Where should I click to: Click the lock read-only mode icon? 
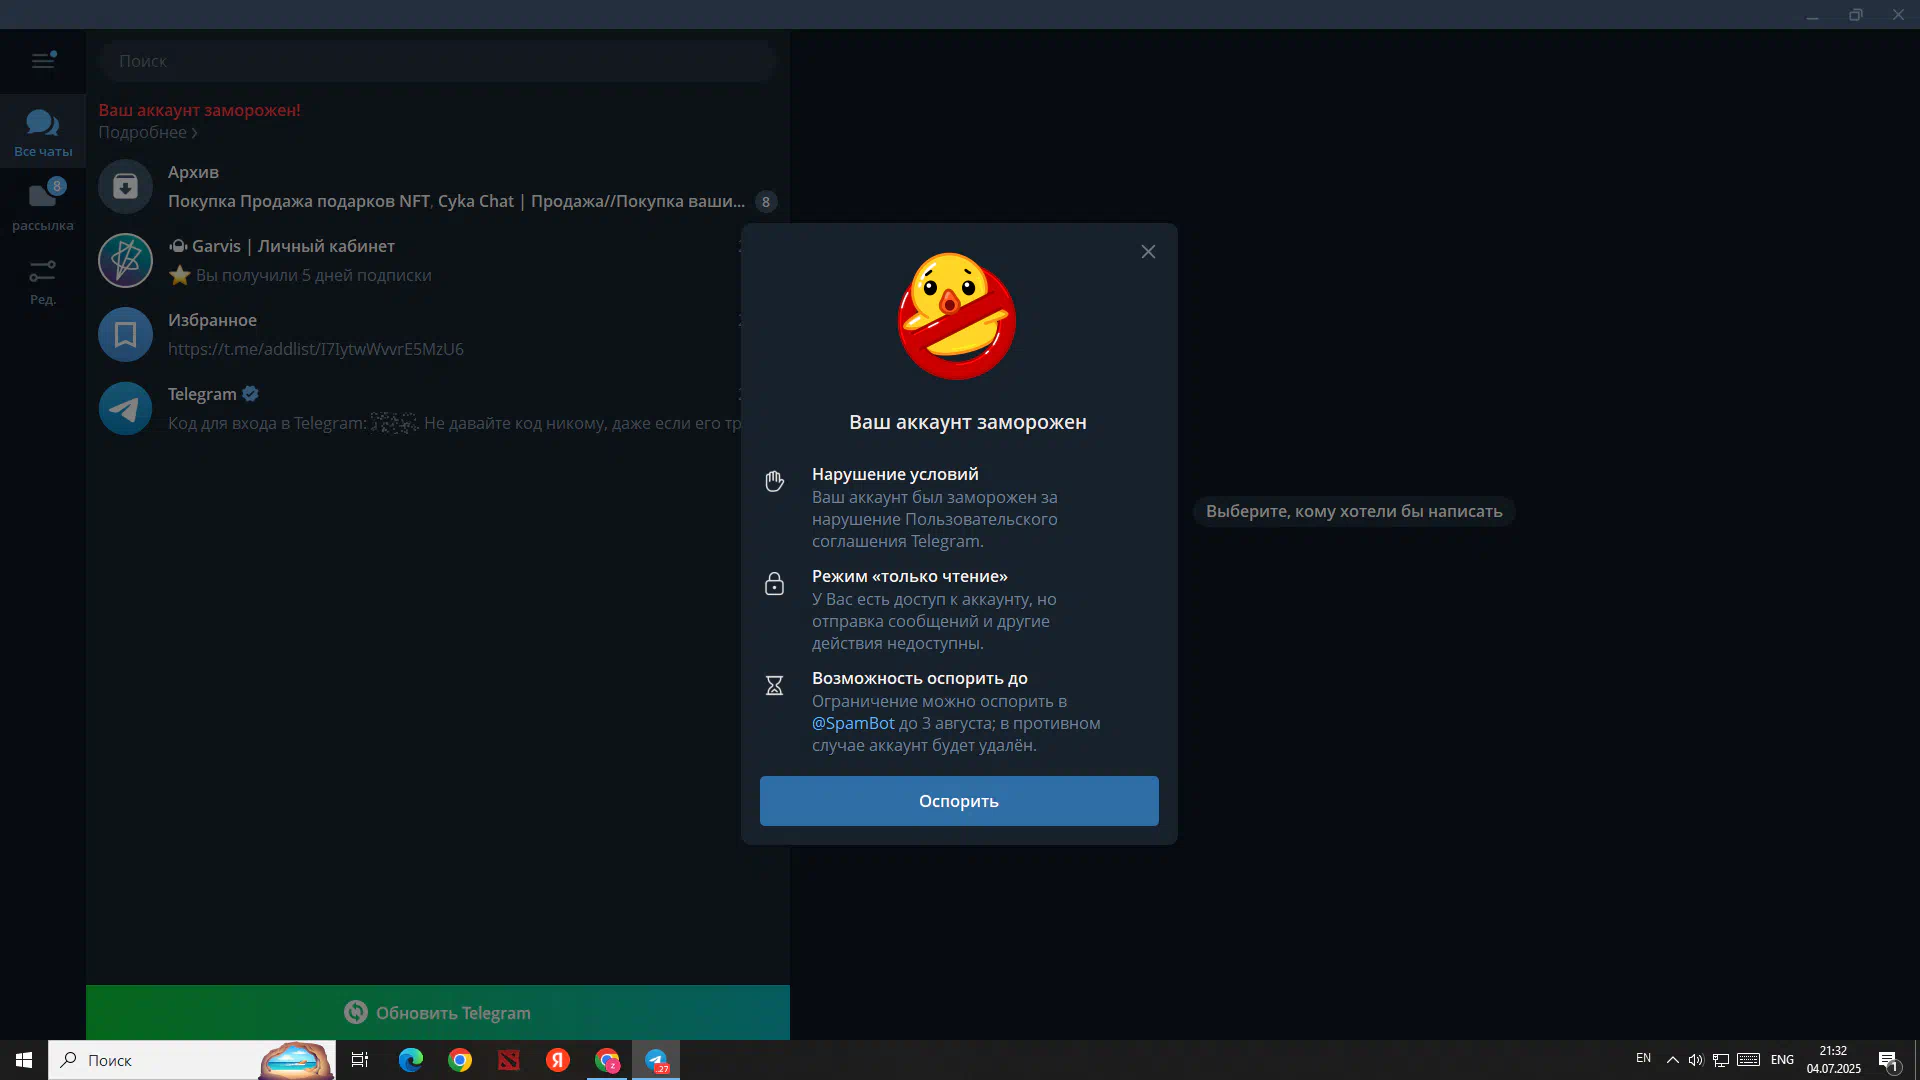click(774, 584)
